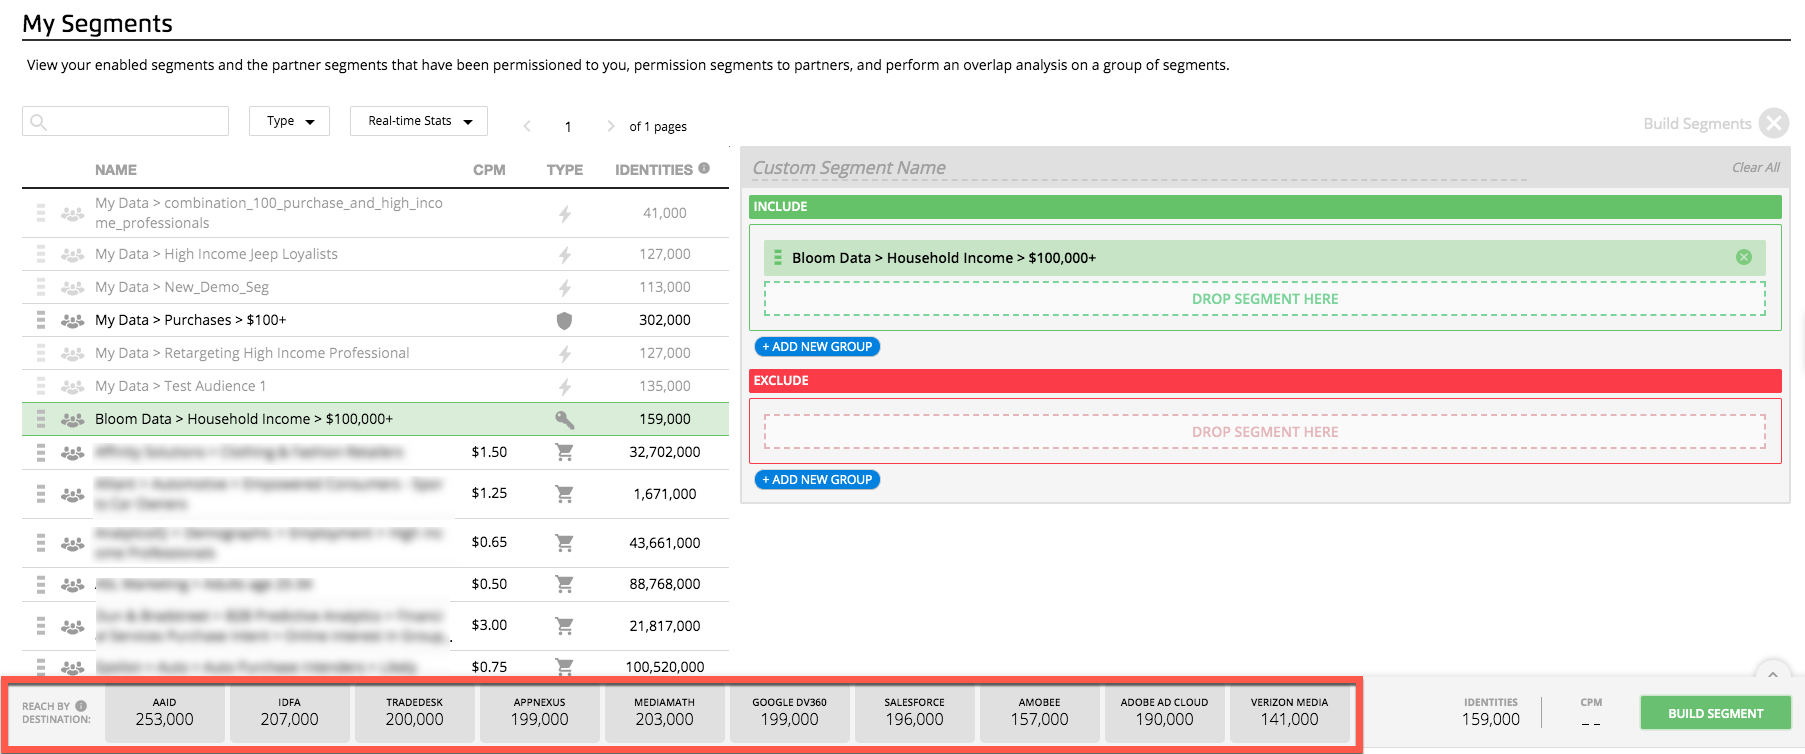Select My Data > High Income Jeep Loyalists
Screen dimensions: 1805x754
click(216, 254)
